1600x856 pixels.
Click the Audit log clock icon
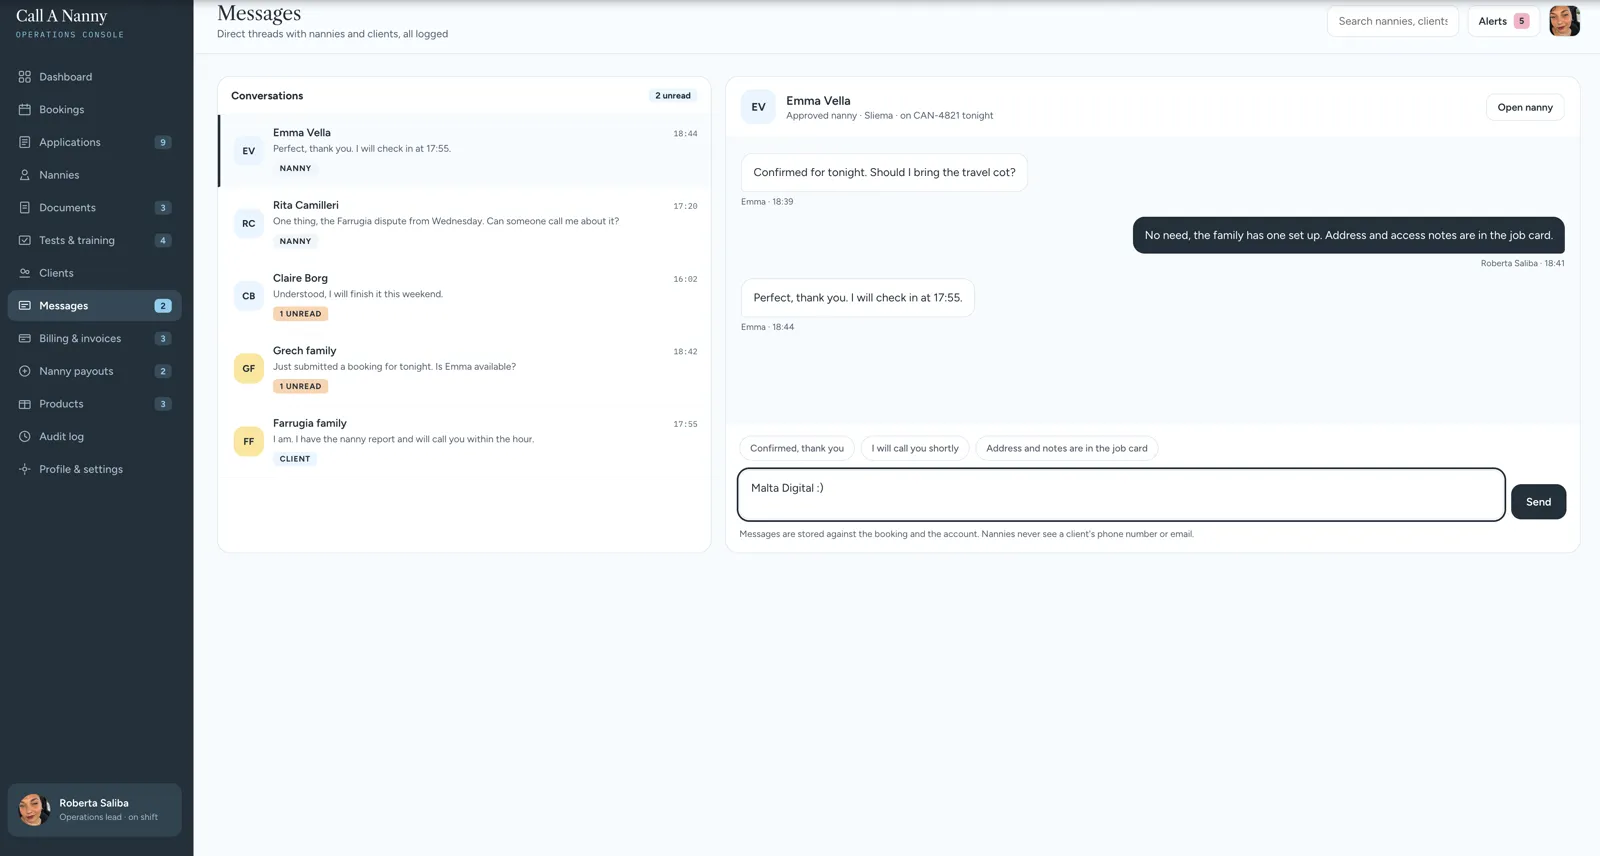point(25,437)
